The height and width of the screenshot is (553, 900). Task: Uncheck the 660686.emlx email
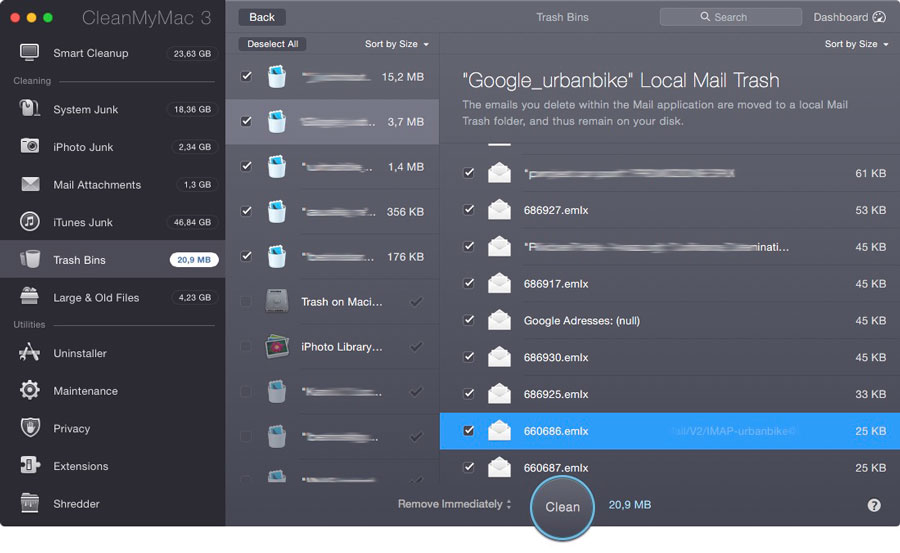coord(469,430)
